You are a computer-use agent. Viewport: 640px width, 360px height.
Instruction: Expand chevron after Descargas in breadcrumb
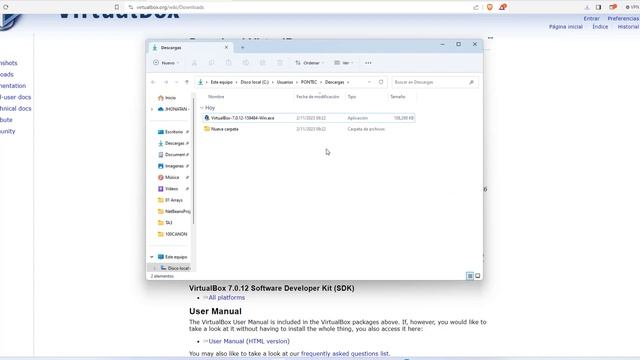tap(348, 82)
